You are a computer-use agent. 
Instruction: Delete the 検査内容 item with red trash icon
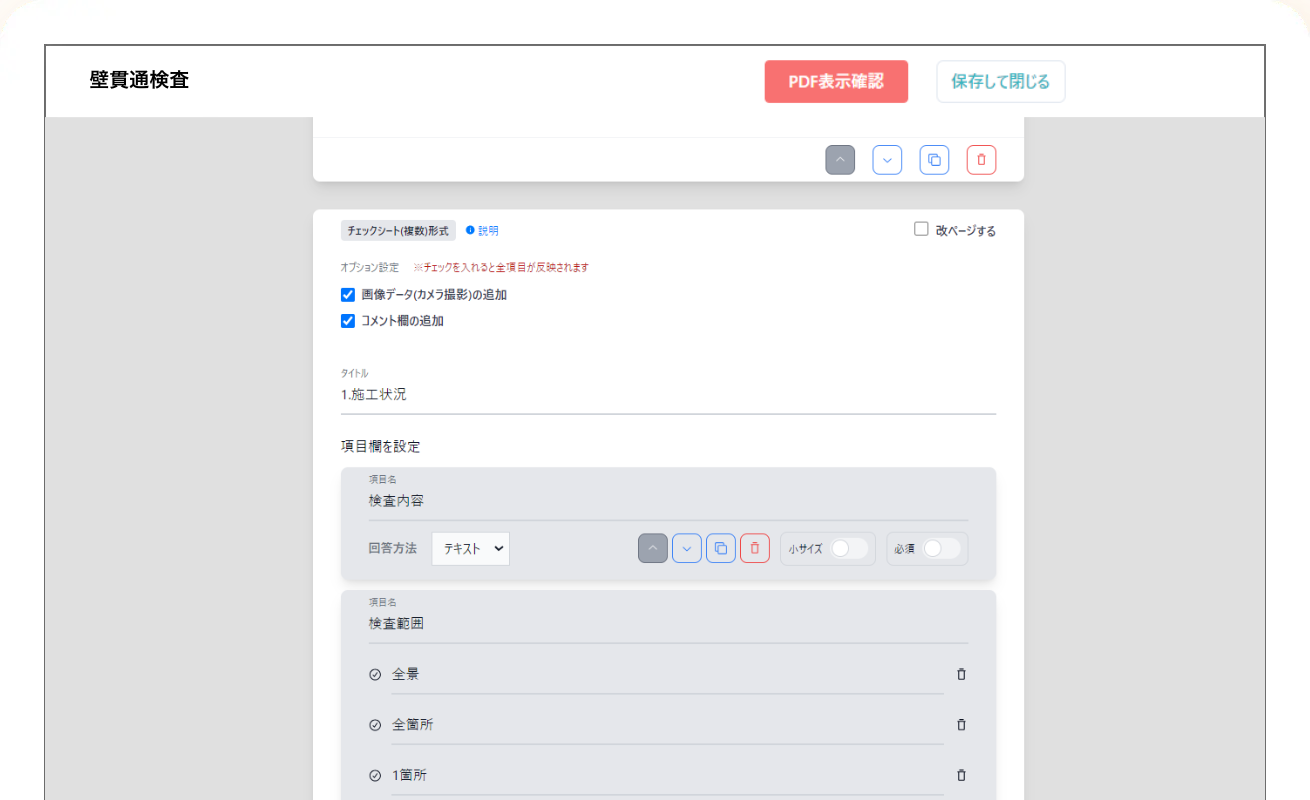754,548
